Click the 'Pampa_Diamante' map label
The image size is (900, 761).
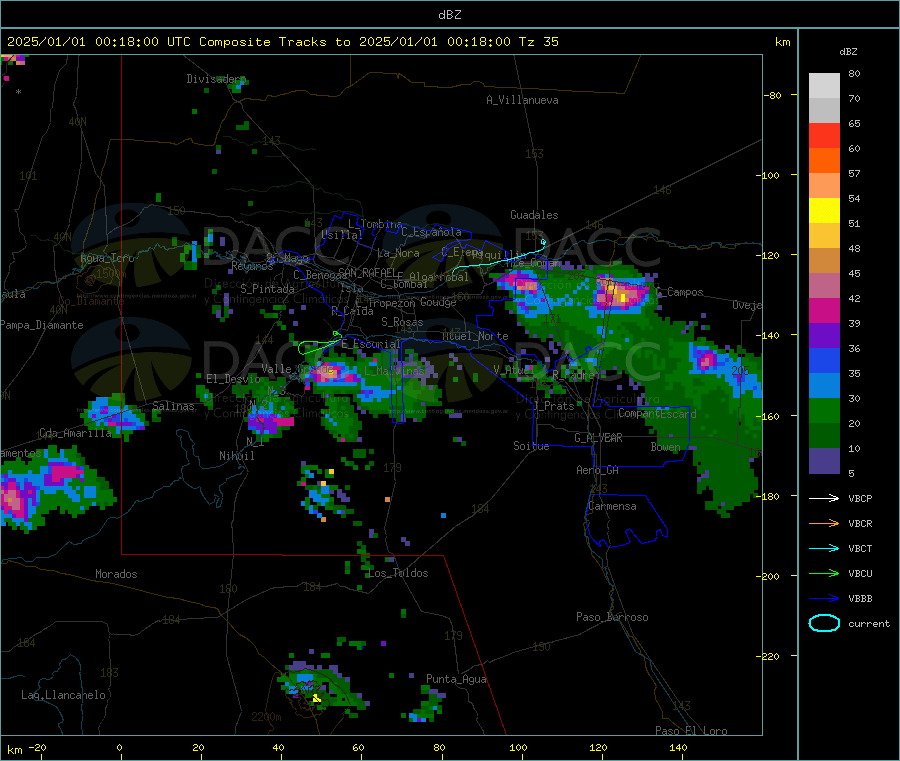tap(42, 325)
